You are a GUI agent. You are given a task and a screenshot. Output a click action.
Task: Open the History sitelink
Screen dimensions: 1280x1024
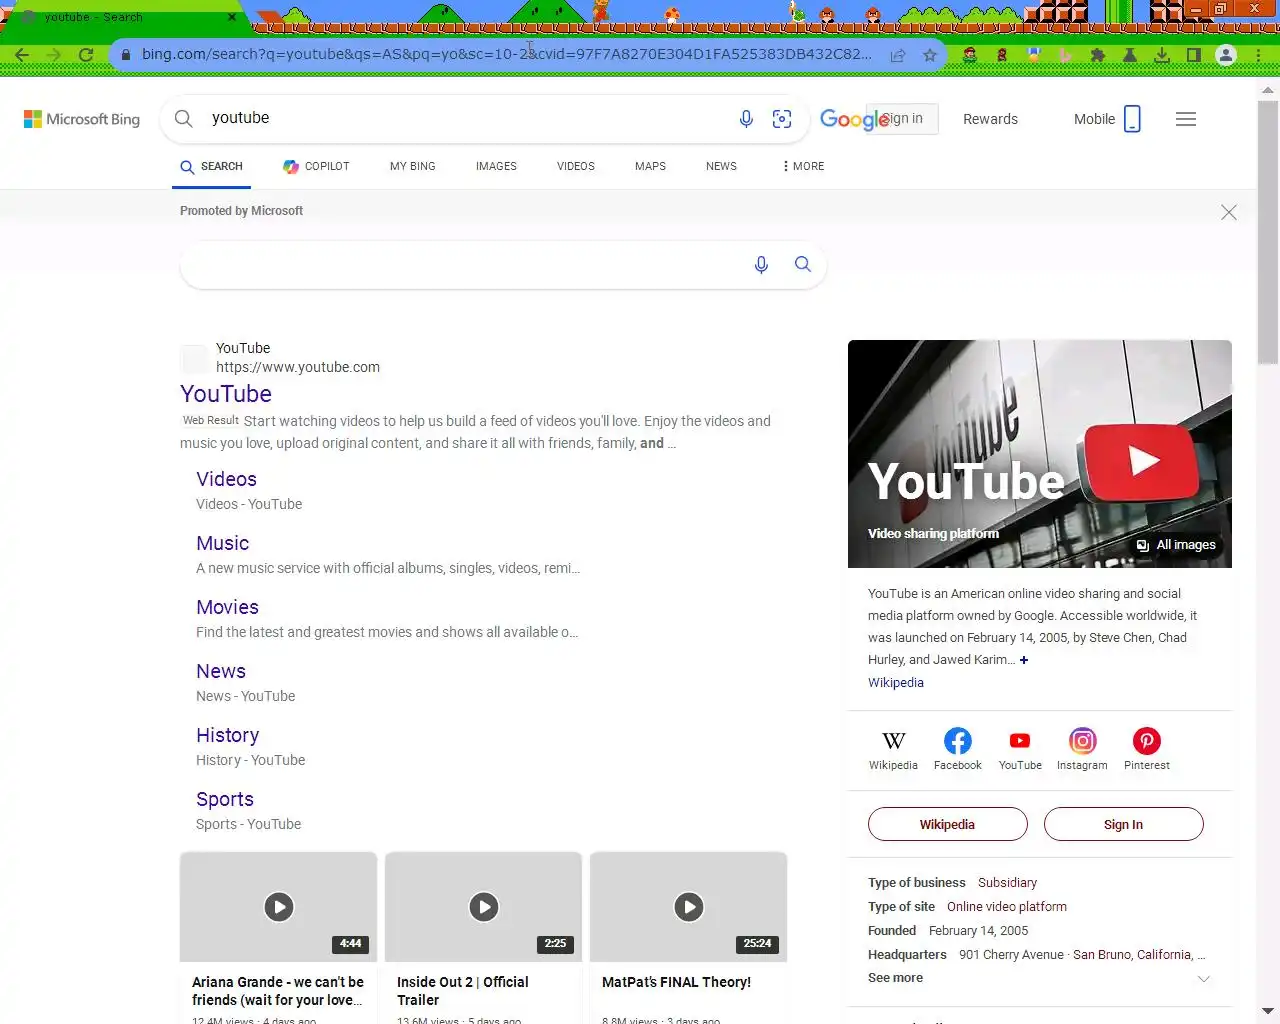pos(227,735)
